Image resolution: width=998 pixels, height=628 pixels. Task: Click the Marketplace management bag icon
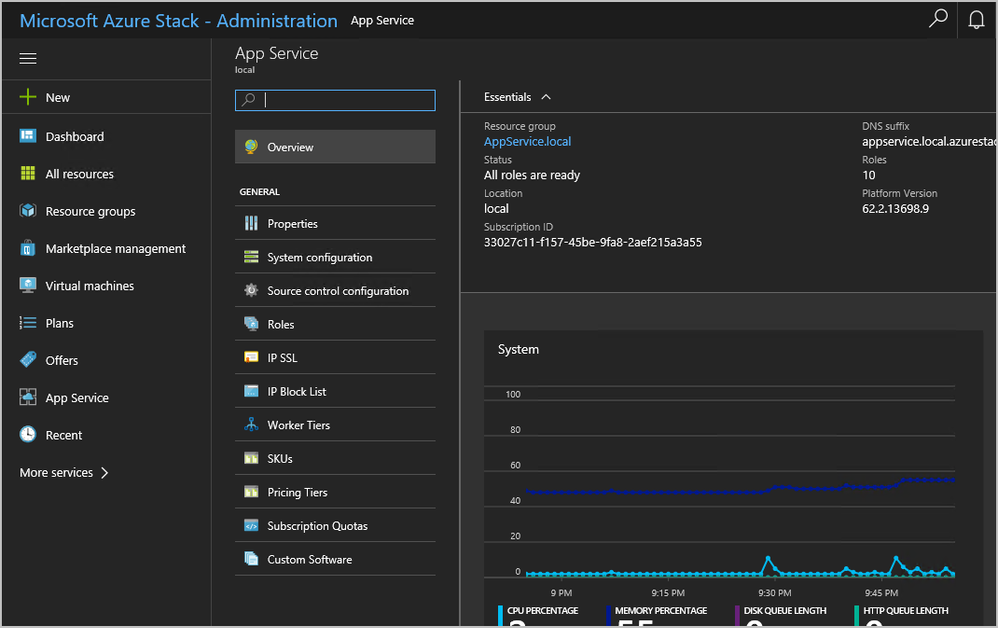[28, 248]
